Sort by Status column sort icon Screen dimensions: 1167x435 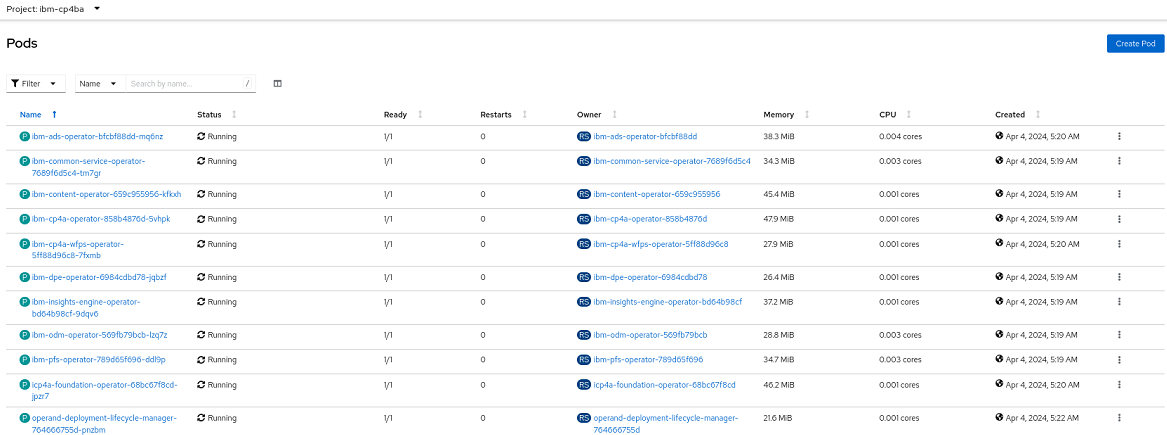coord(234,115)
